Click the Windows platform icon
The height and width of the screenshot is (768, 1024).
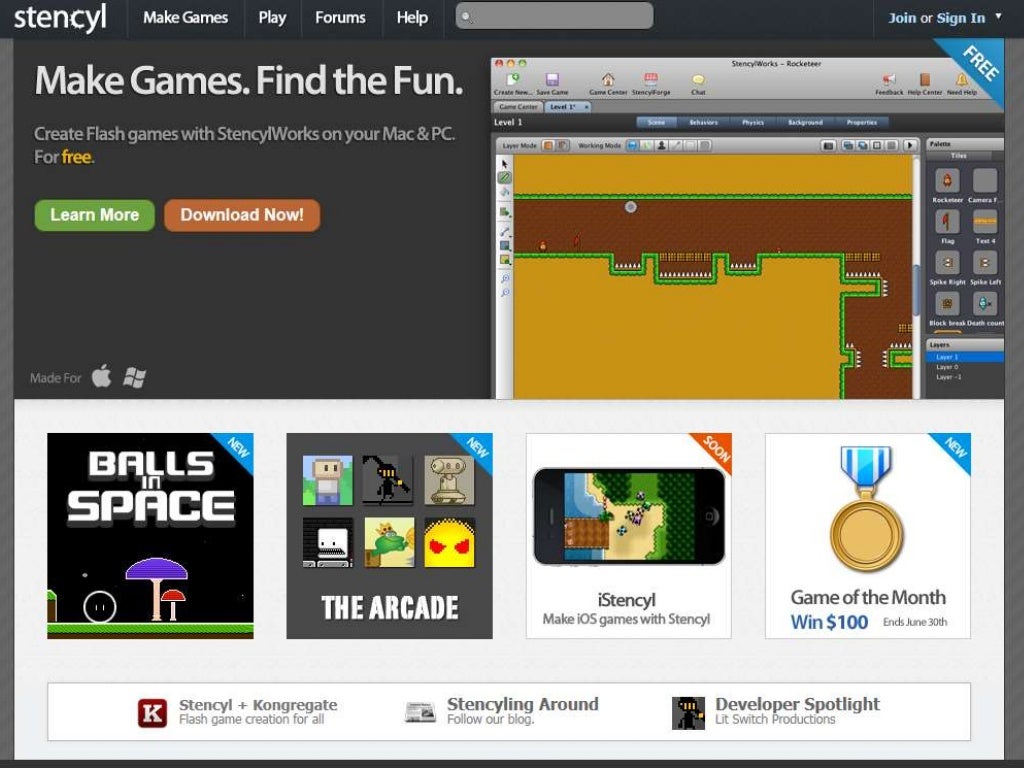coord(135,377)
